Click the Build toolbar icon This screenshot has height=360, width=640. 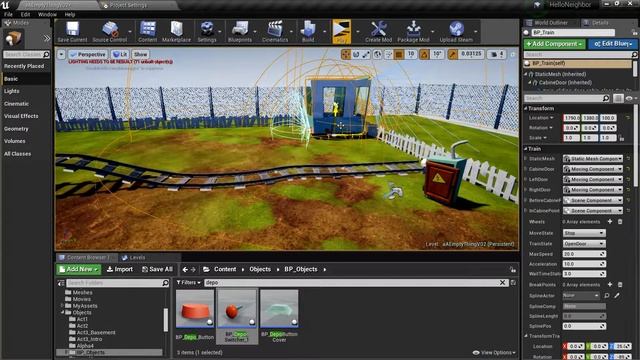pyautogui.click(x=308, y=32)
